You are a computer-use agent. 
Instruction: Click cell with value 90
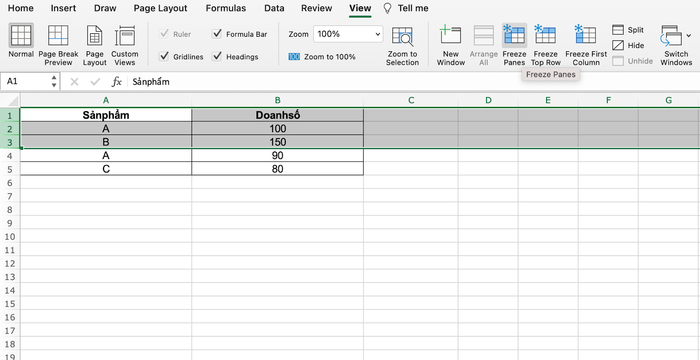[278, 155]
